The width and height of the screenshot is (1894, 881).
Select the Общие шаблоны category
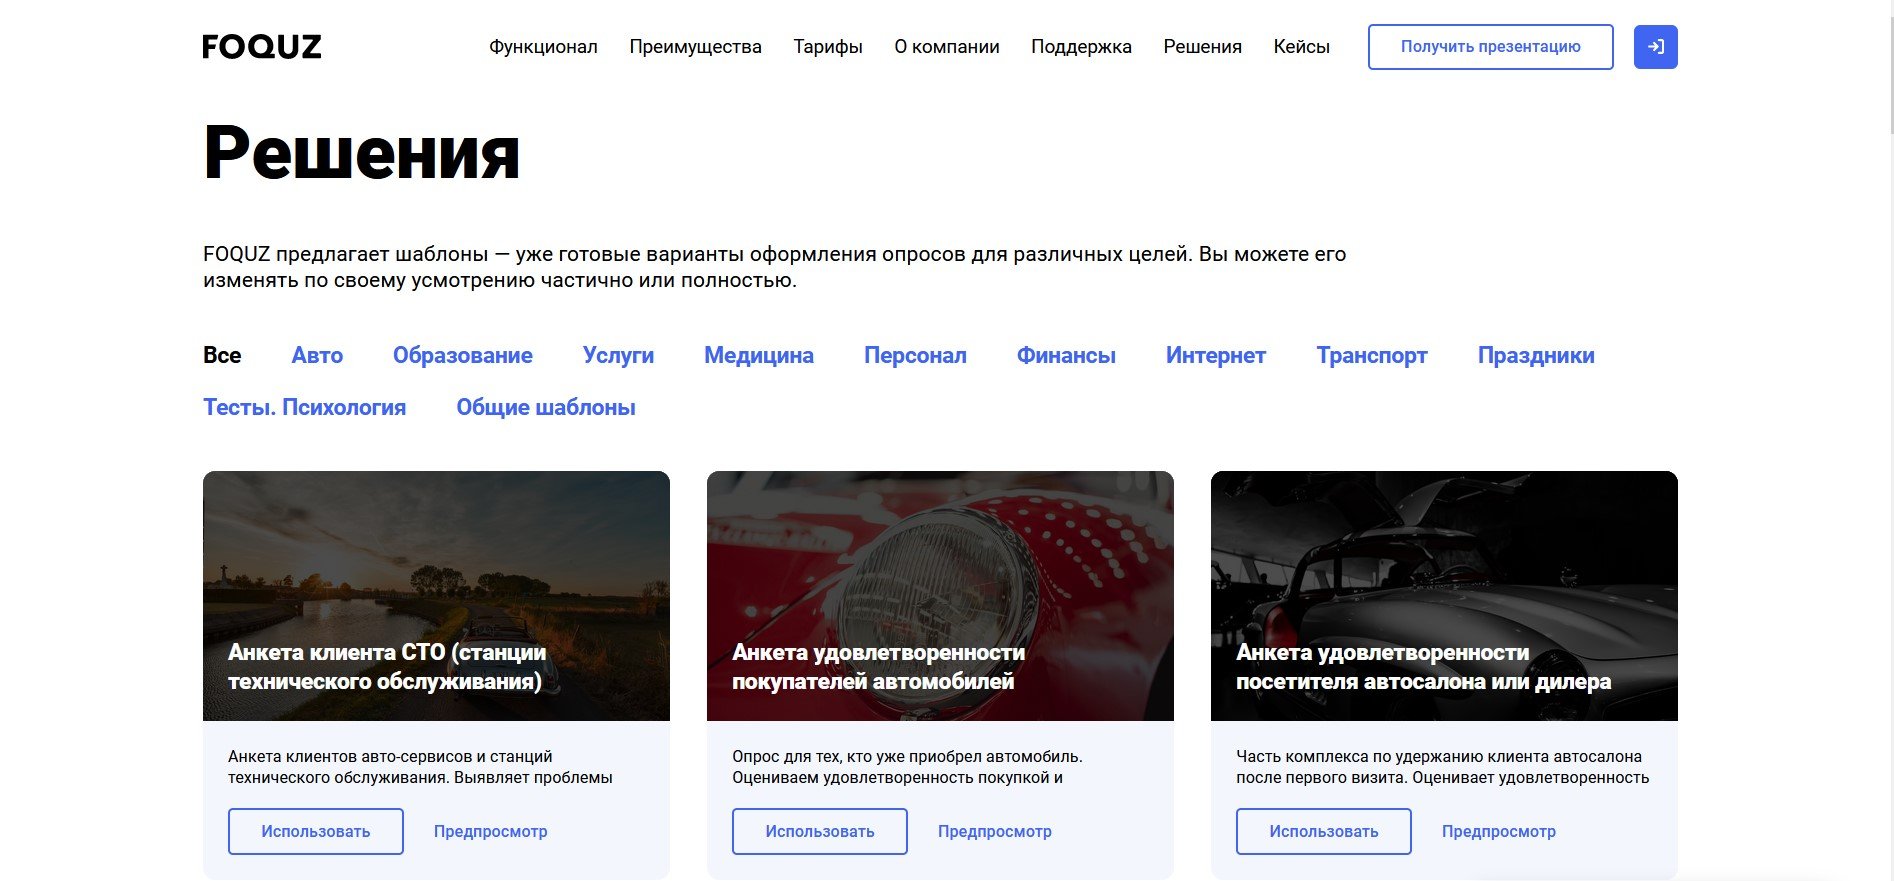click(546, 407)
